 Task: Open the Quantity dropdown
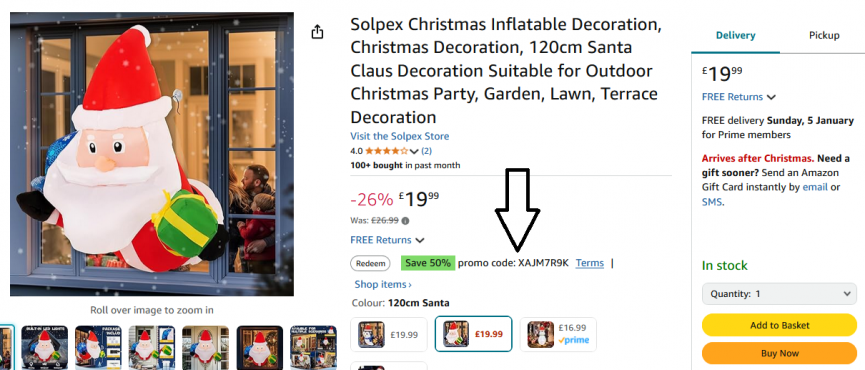[779, 294]
